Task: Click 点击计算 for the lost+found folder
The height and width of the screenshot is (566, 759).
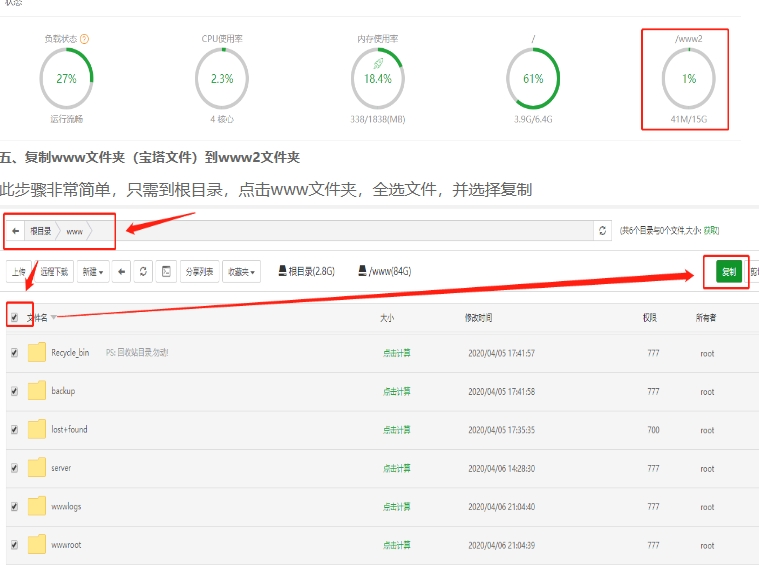Action: click(x=396, y=430)
